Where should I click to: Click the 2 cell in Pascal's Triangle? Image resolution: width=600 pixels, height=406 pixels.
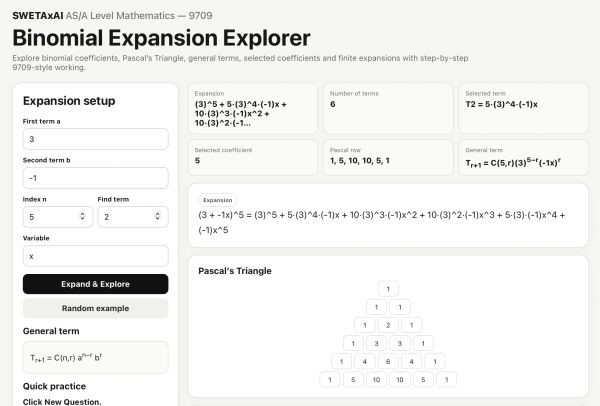[388, 325]
